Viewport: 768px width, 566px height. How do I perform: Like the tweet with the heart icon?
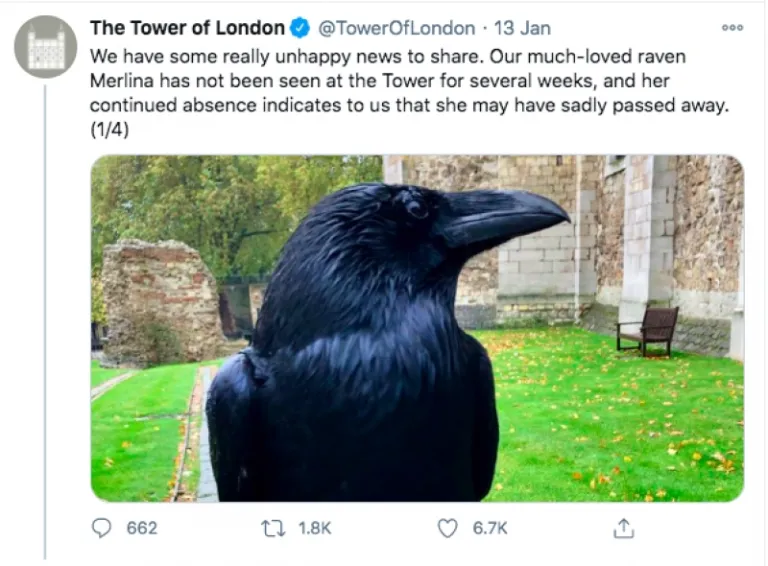449,527
